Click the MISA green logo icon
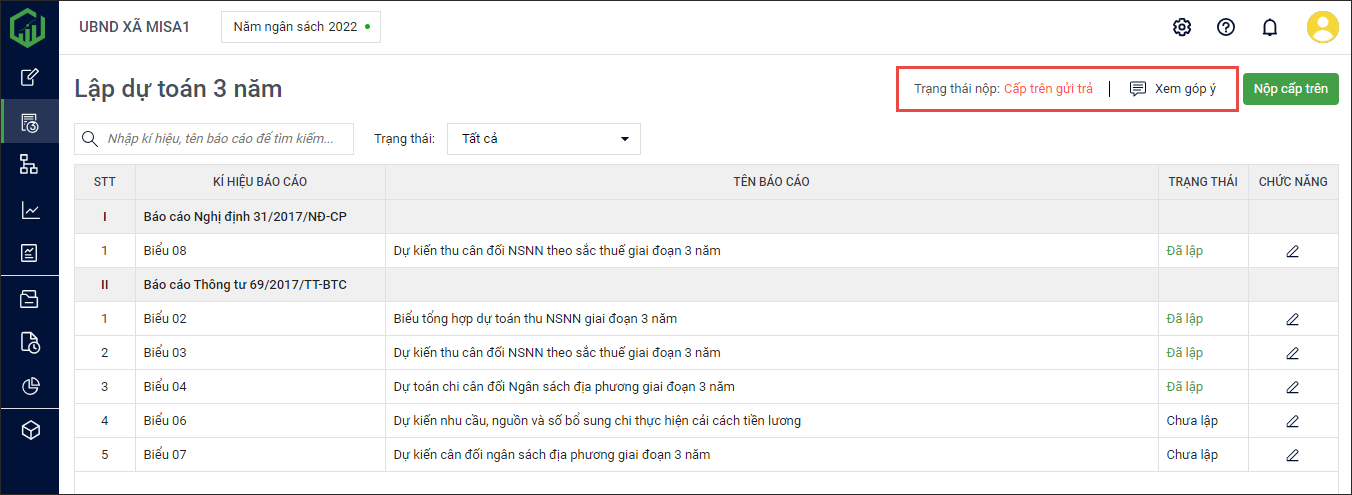1352x495 pixels. click(29, 27)
